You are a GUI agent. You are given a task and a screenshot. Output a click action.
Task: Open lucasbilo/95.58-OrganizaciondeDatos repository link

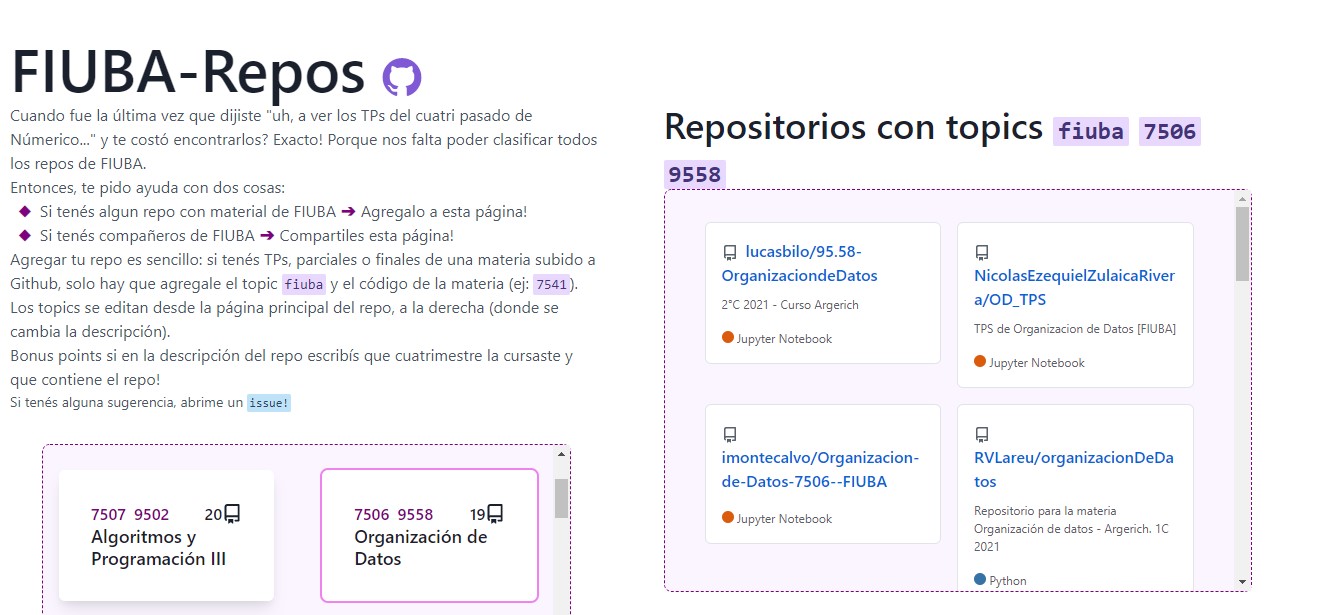pyautogui.click(x=799, y=264)
